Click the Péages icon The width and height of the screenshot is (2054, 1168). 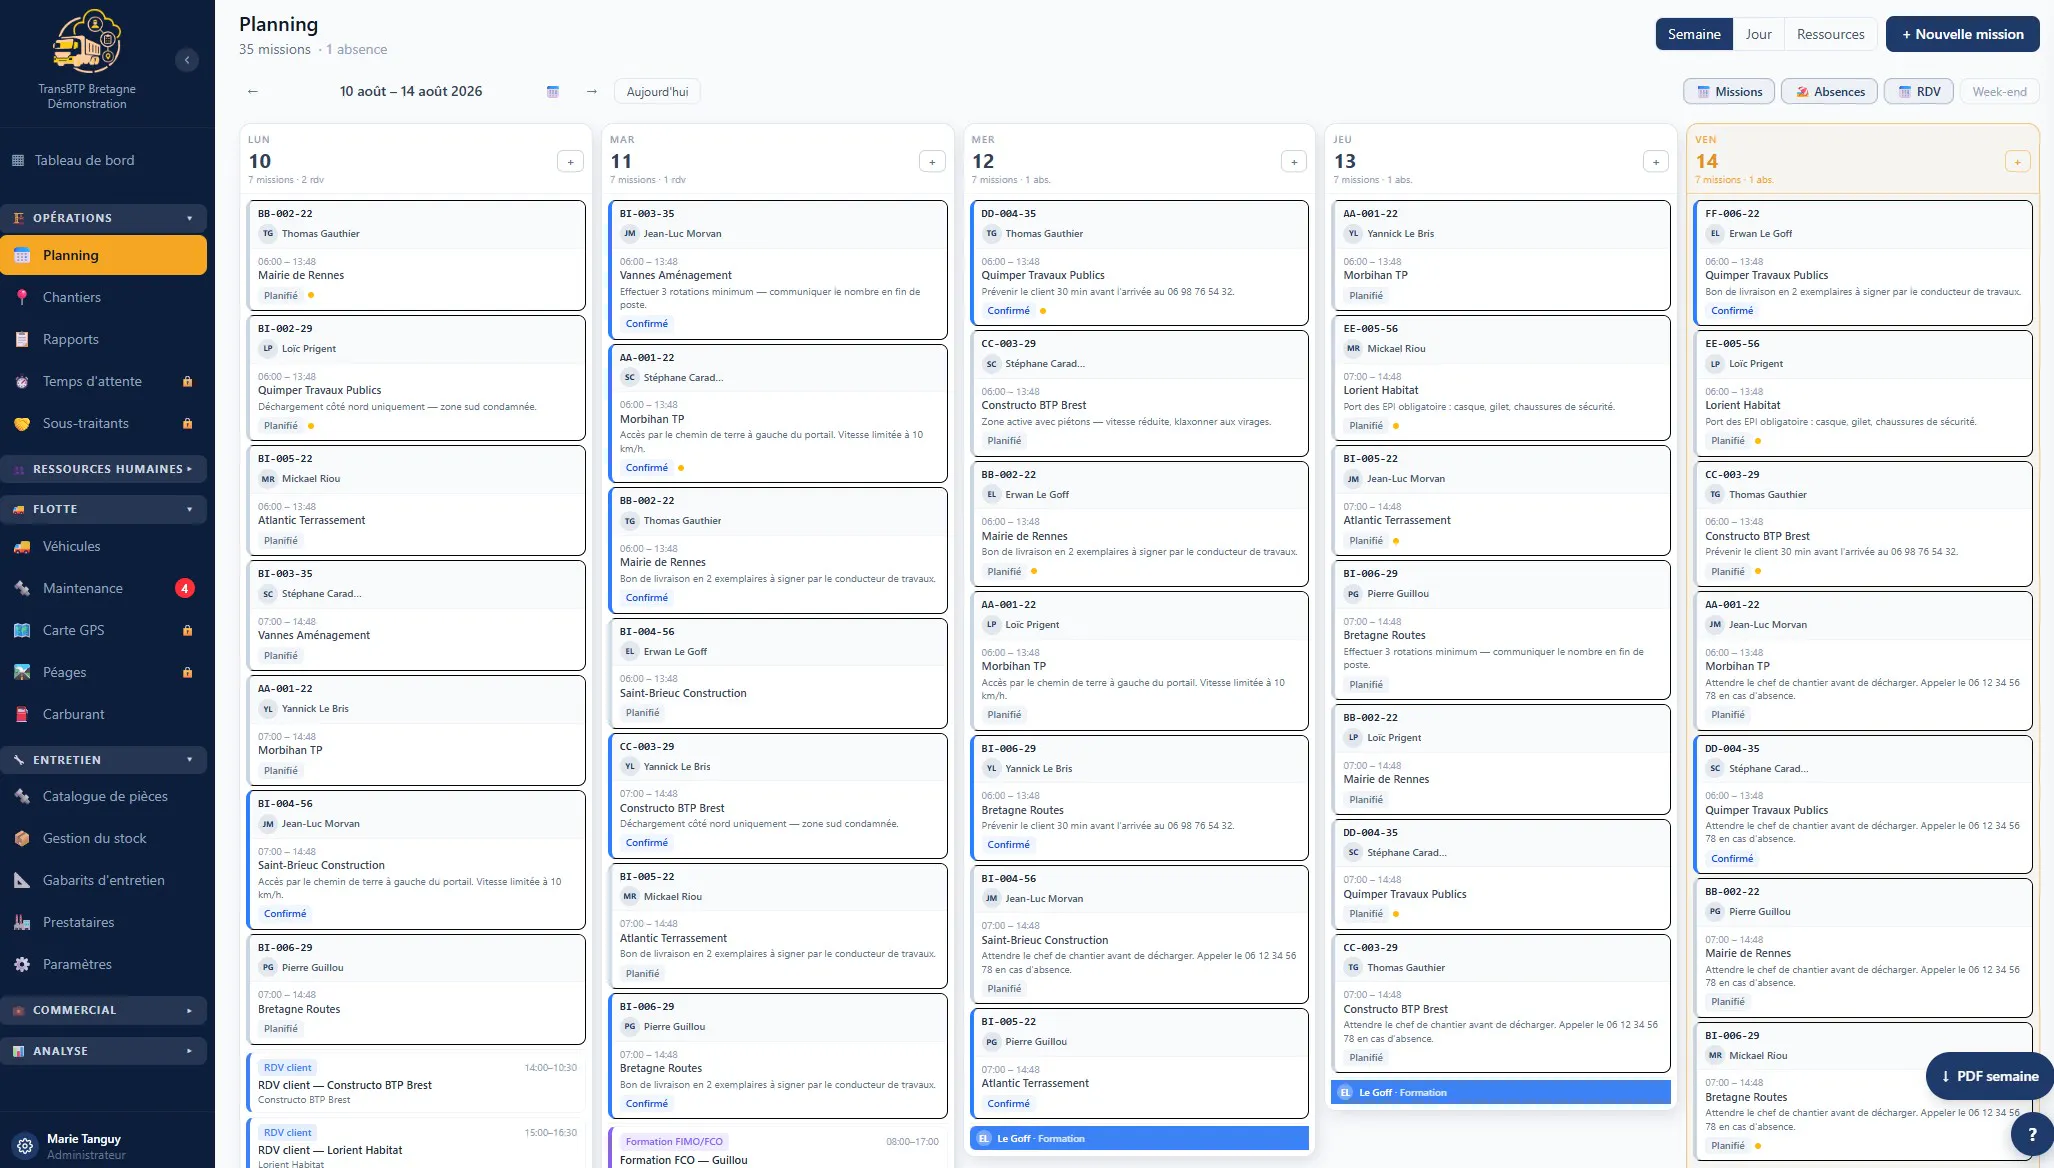[22, 672]
